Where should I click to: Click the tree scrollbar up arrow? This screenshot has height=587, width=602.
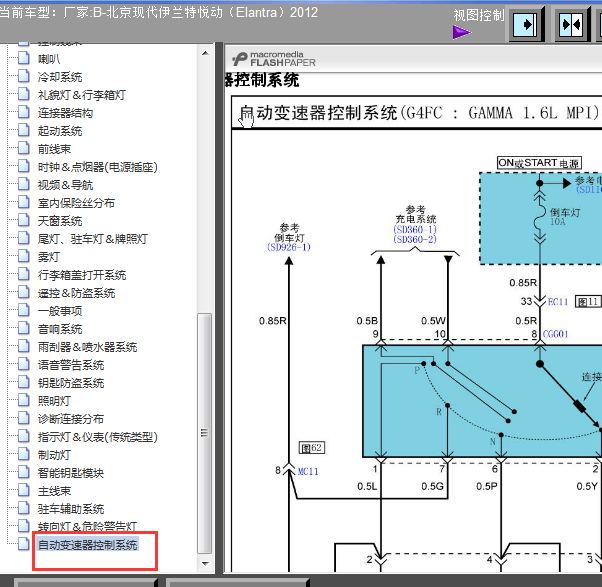point(205,53)
